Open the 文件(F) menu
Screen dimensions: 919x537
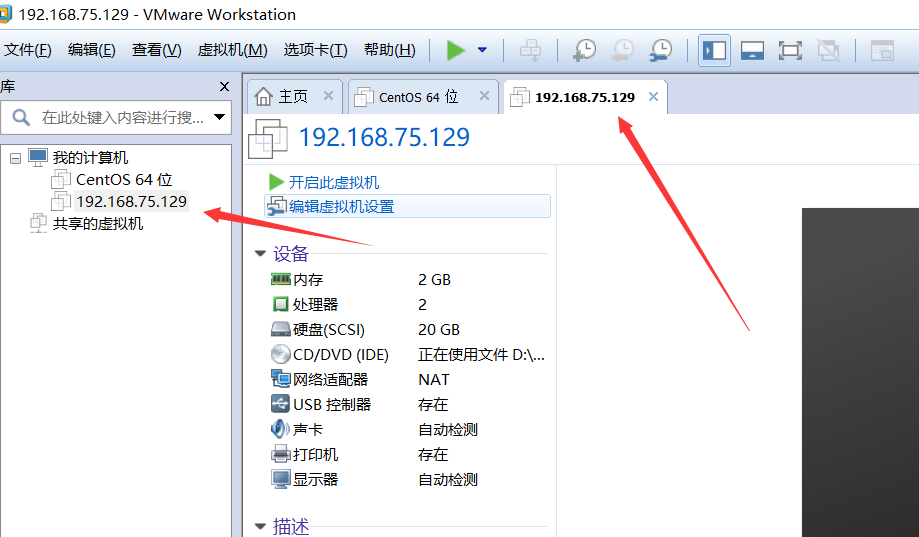(x=28, y=50)
